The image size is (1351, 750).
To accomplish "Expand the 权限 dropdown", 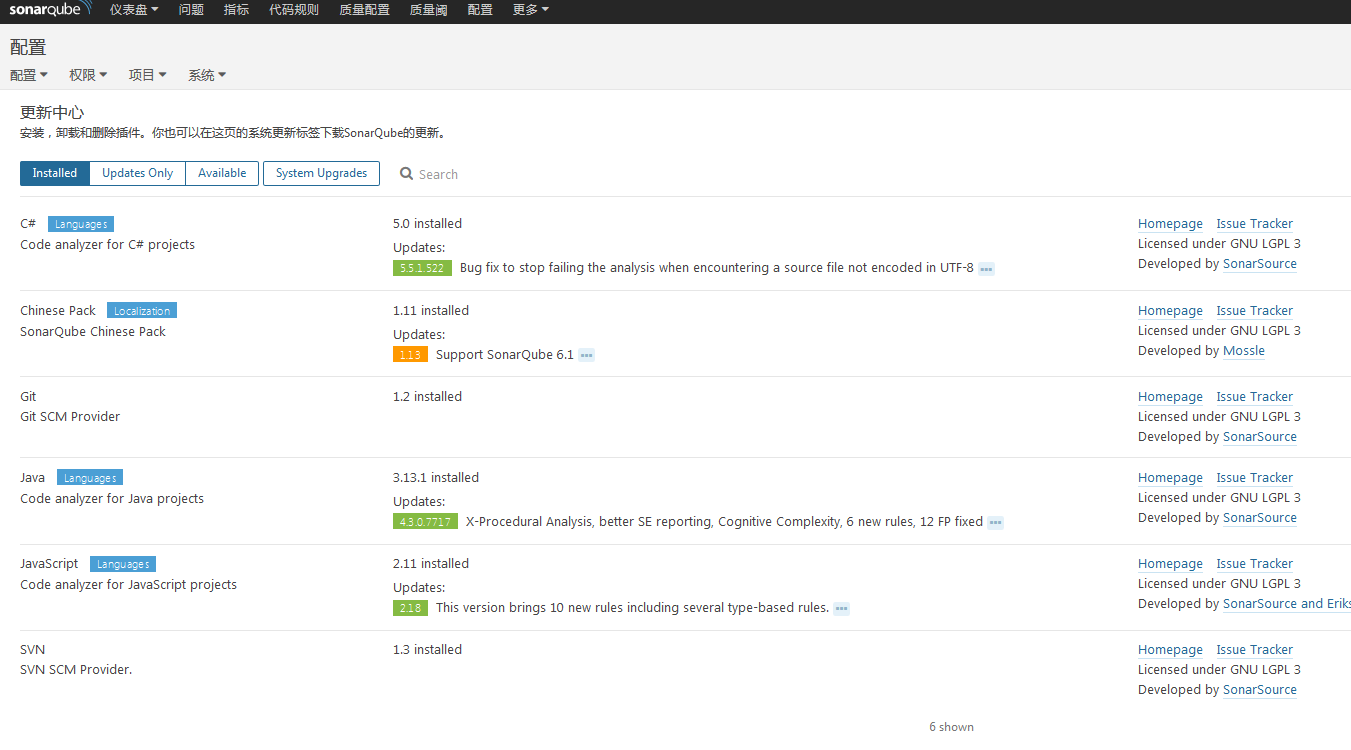I will tap(88, 75).
